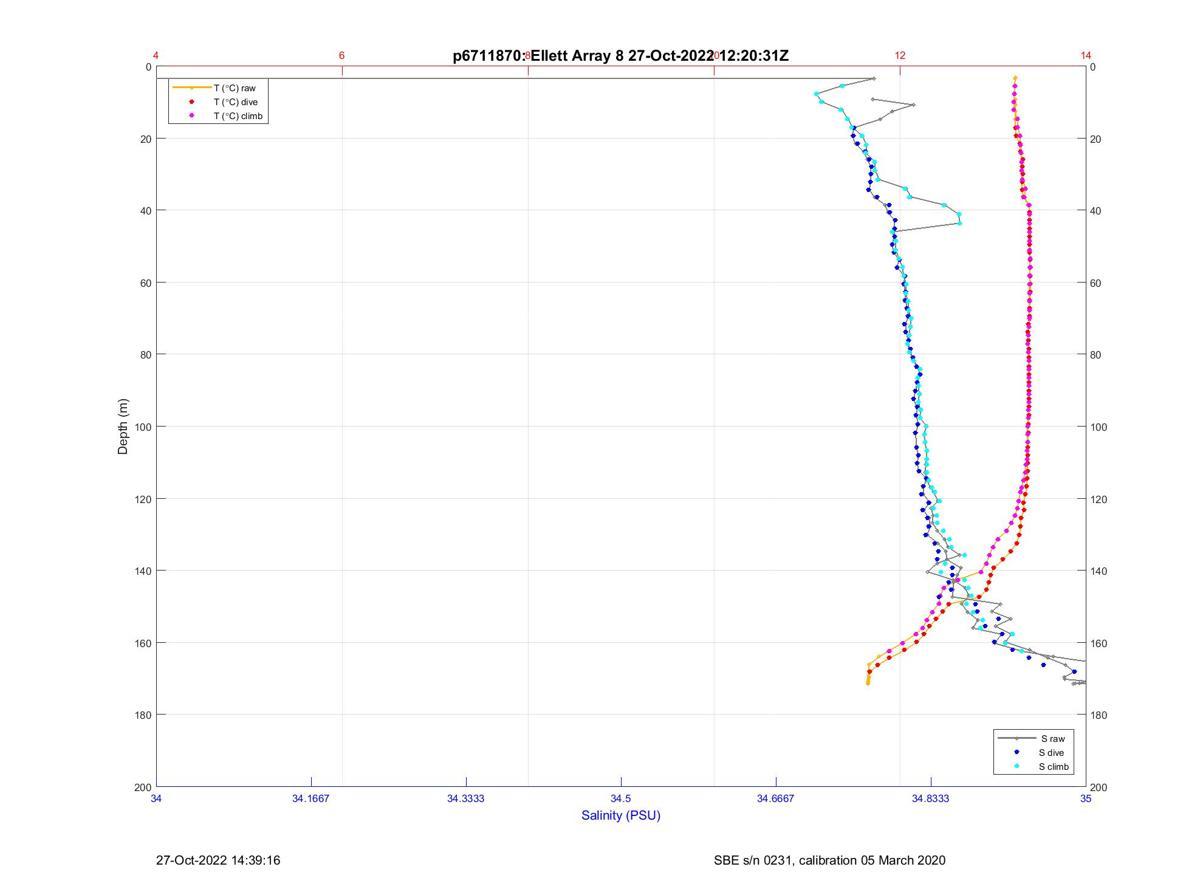This screenshot has width=1200, height=885.
Task: Click the salinity tick label '35'
Action: pos(1086,799)
